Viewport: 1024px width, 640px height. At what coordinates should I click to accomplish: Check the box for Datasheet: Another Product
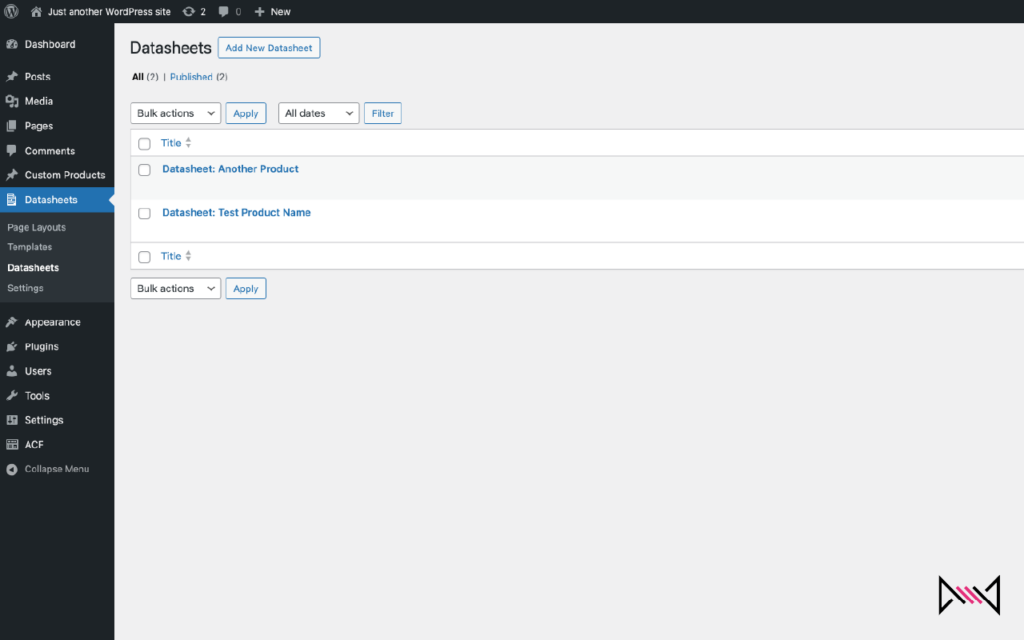tap(144, 170)
